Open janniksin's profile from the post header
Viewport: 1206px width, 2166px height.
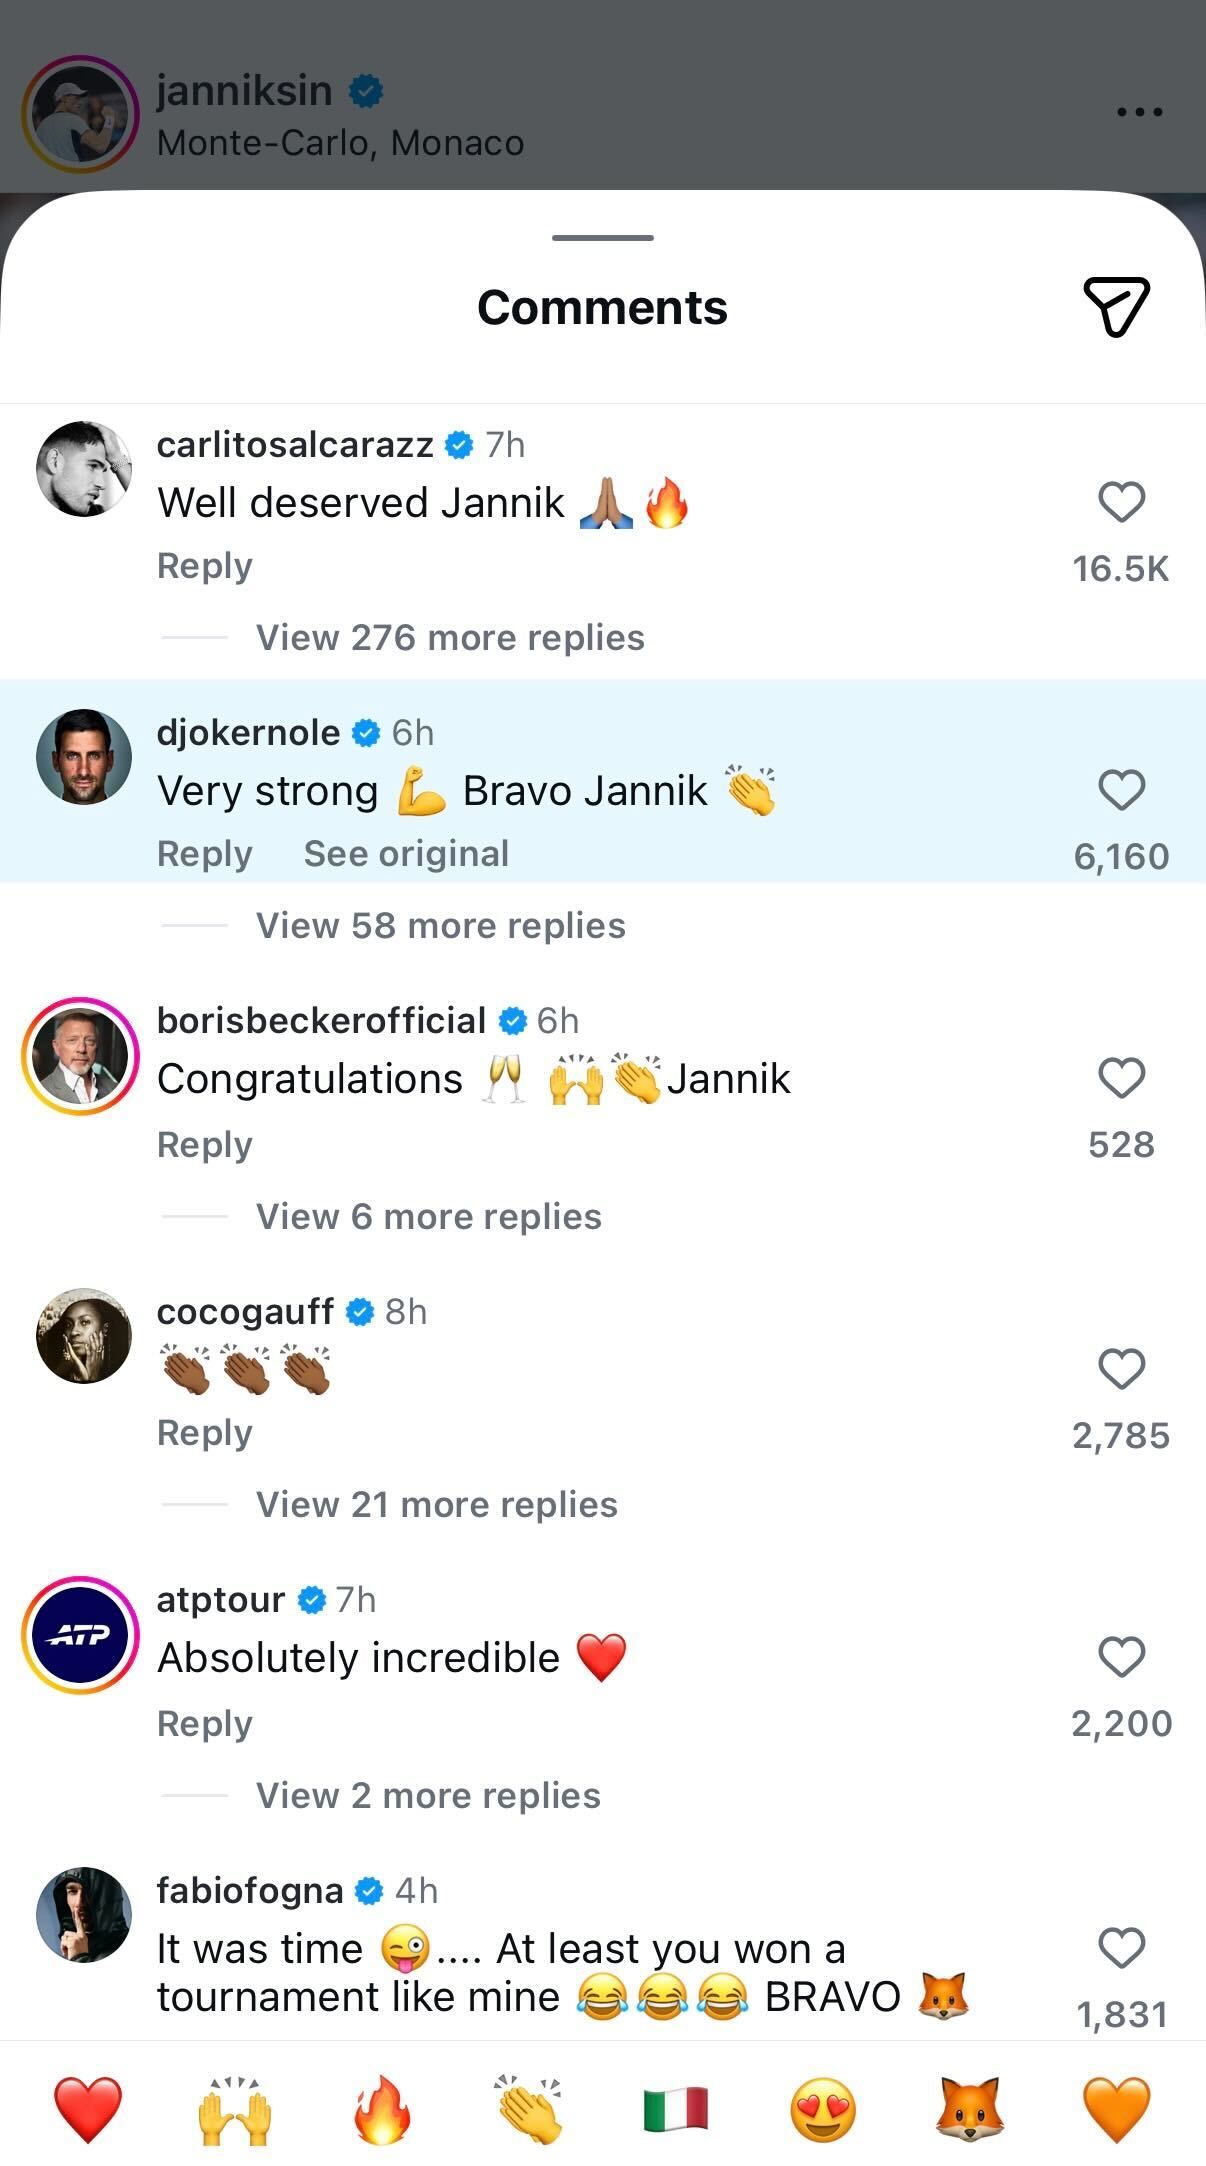[x=245, y=90]
